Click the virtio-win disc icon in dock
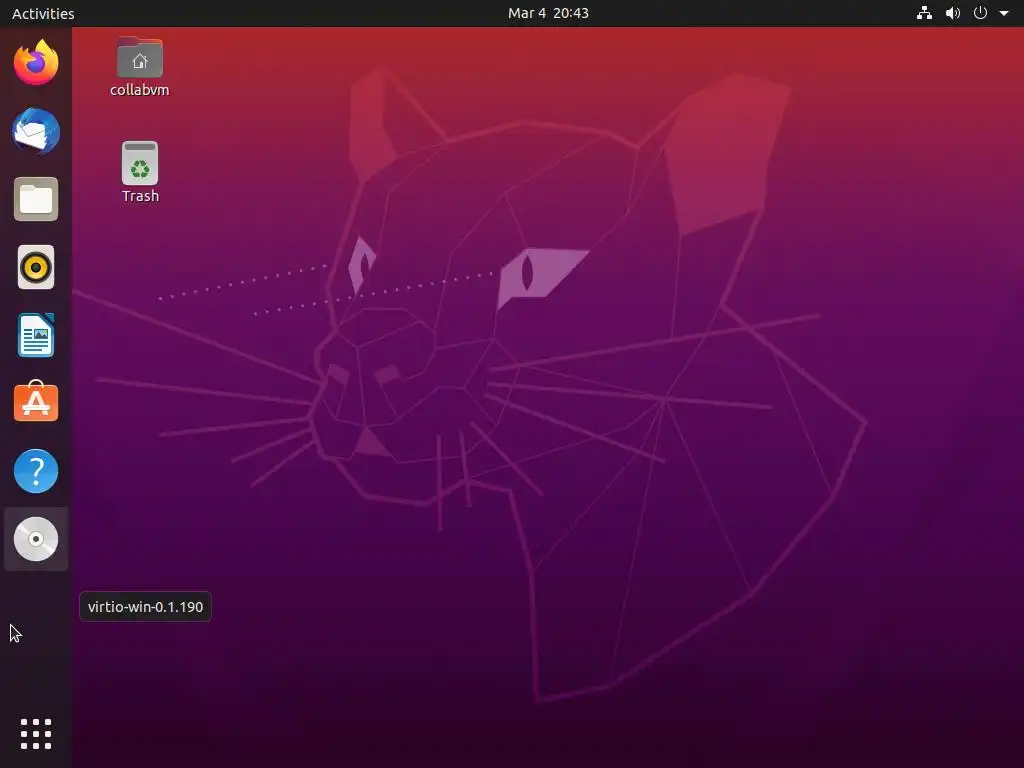This screenshot has height=768, width=1024. 36,539
